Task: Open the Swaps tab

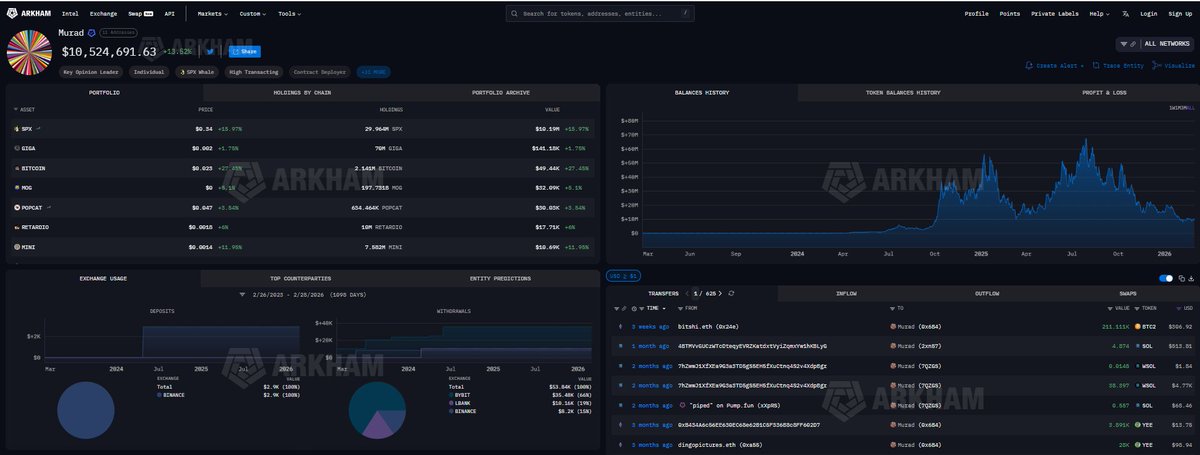Action: (1128, 293)
